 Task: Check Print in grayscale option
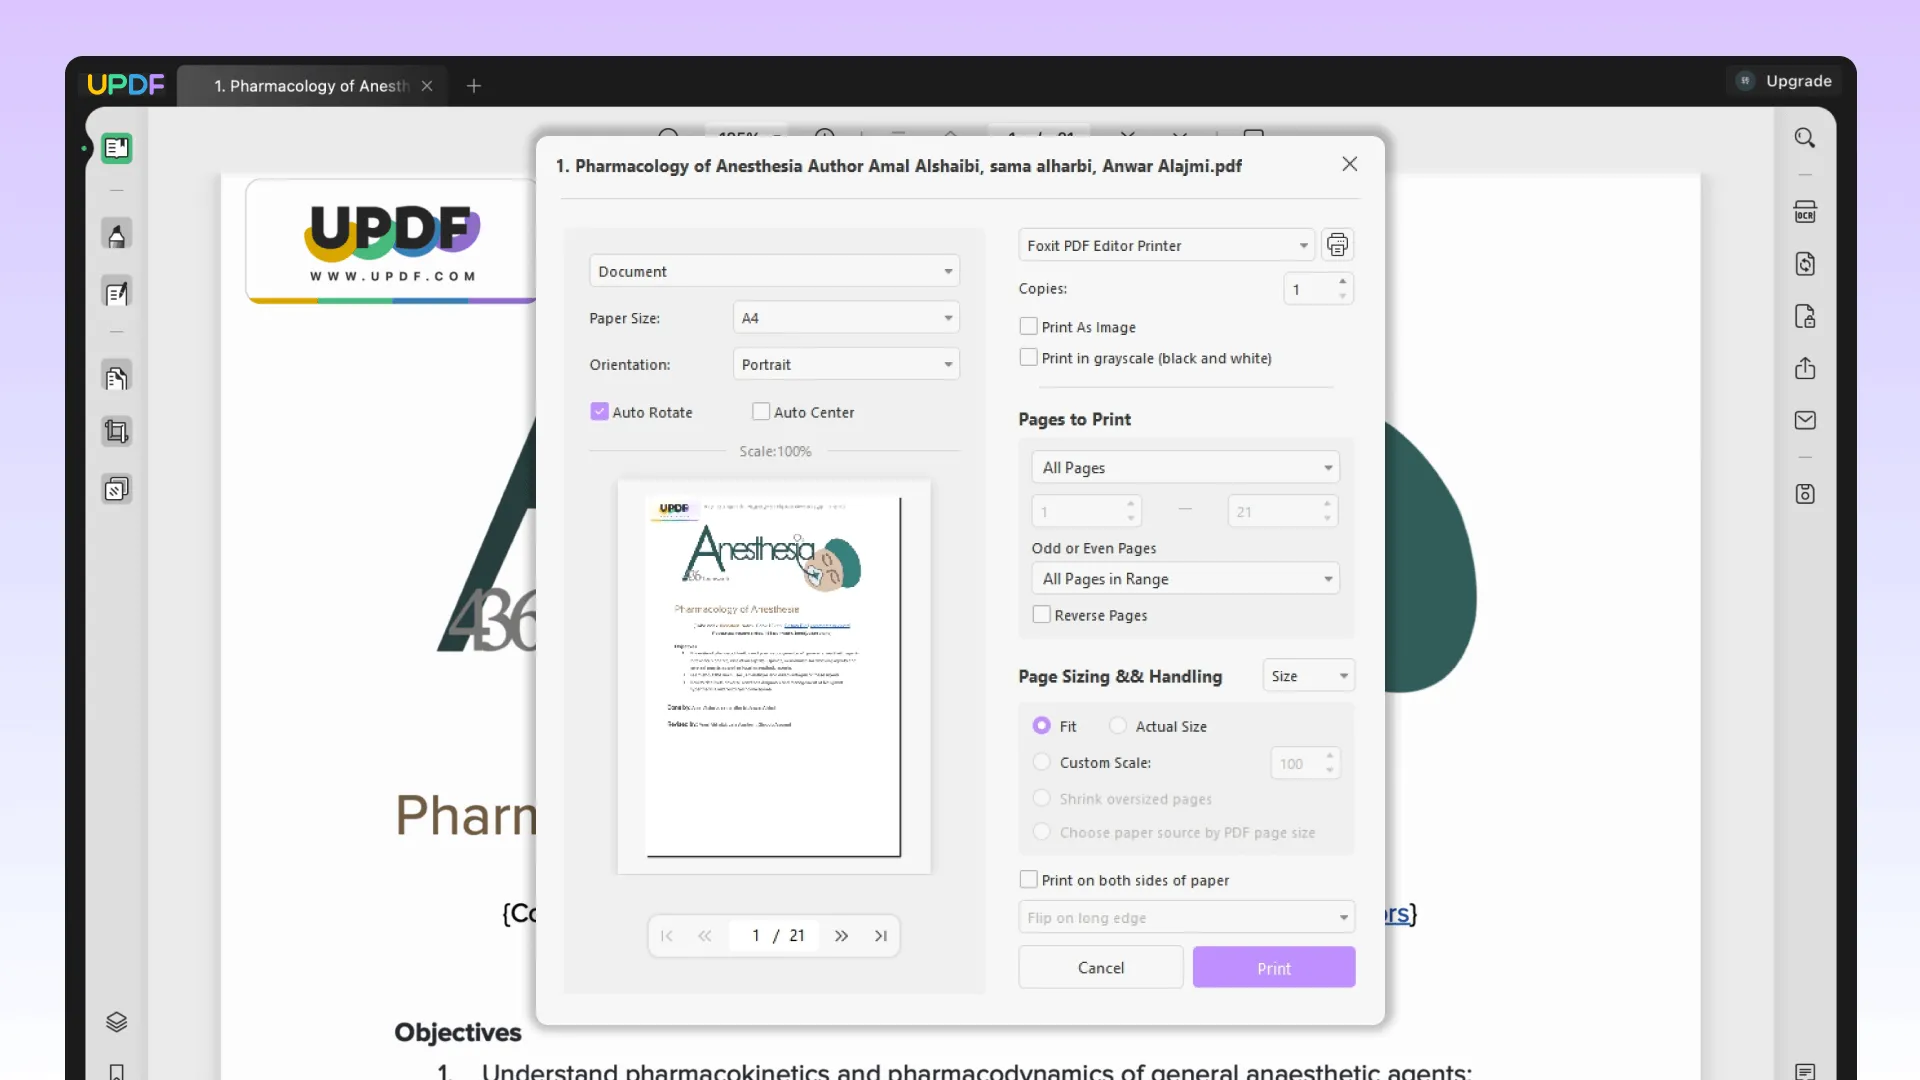pyautogui.click(x=1029, y=357)
